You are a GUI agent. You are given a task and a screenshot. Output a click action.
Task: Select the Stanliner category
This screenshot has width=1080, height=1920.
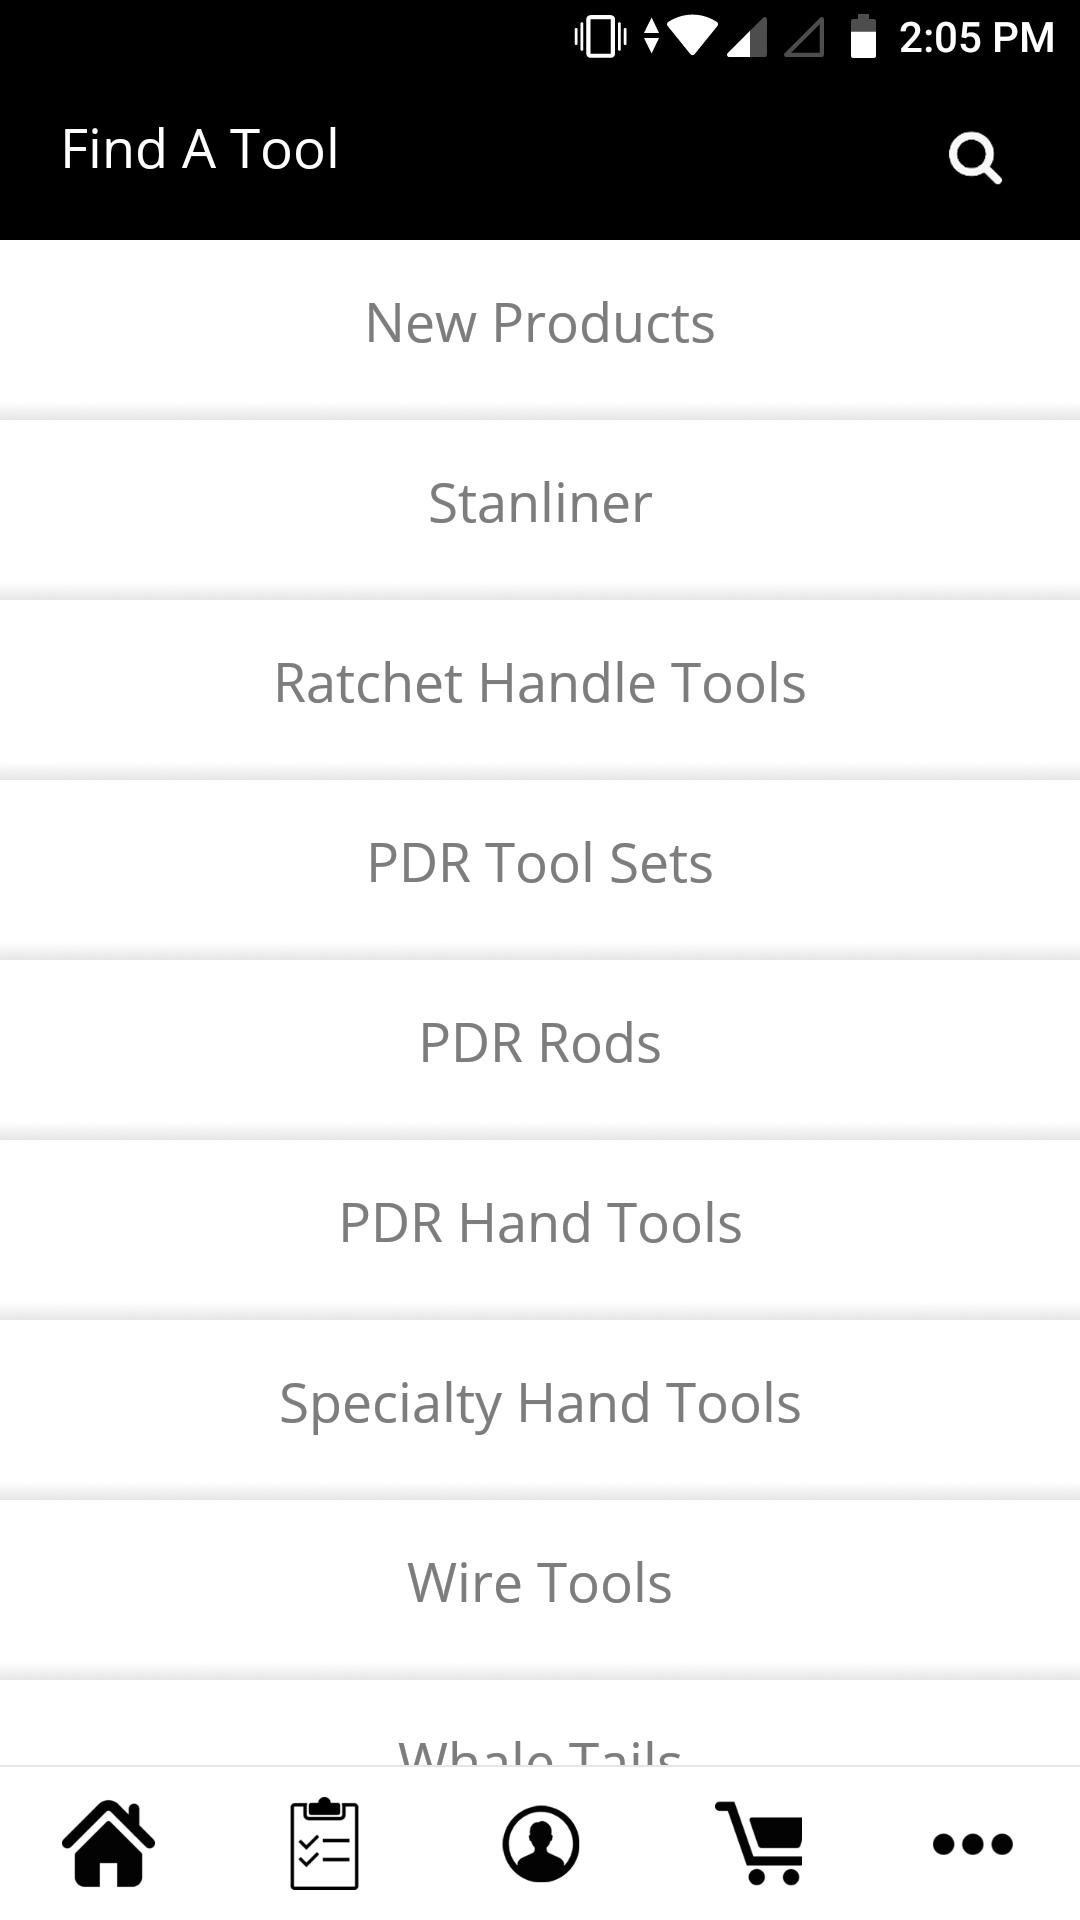coord(540,504)
